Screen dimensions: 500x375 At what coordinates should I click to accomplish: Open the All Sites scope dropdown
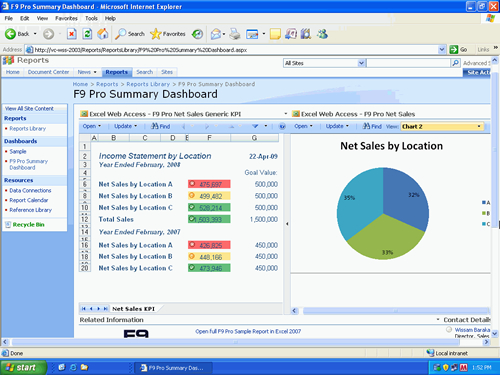pos(361,63)
